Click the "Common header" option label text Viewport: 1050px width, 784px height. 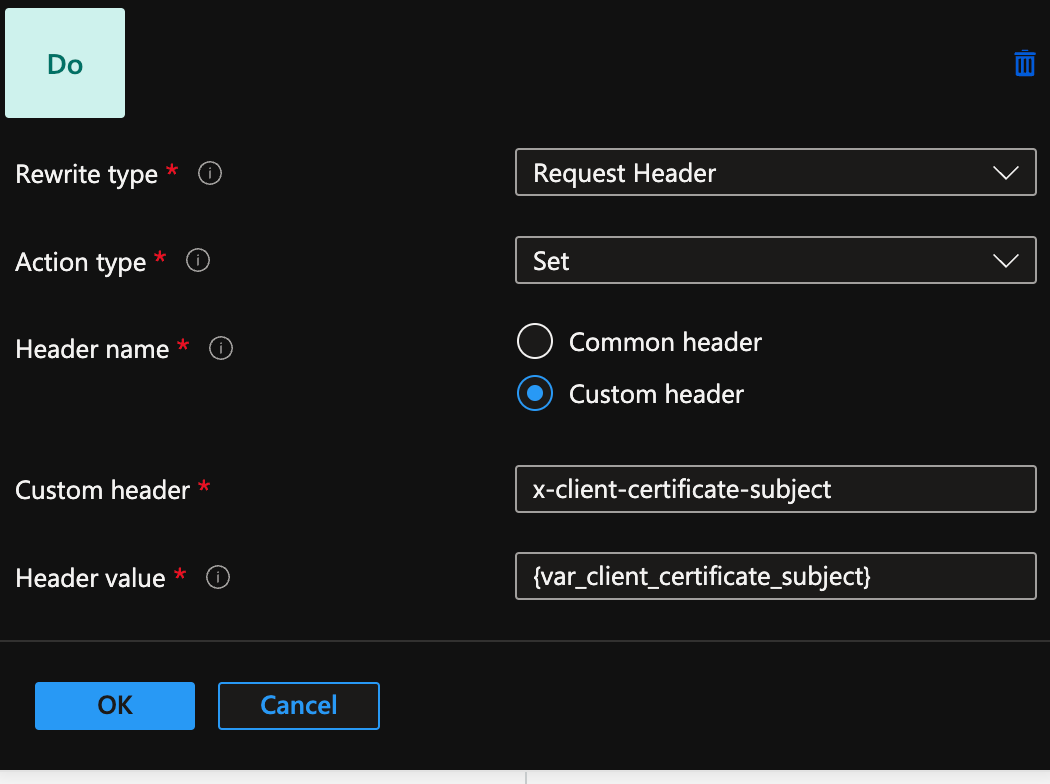(x=665, y=342)
